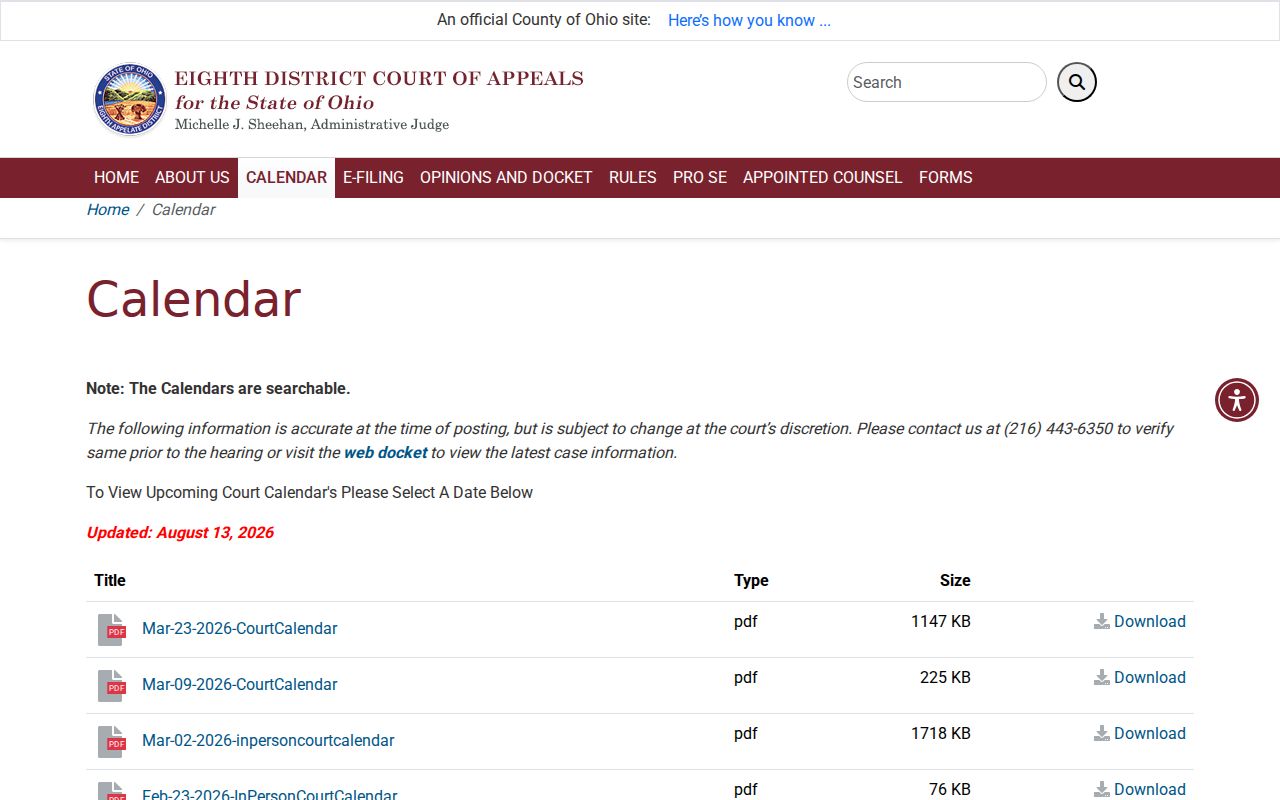Click the Size column header
Image resolution: width=1280 pixels, height=800 pixels.
point(955,580)
